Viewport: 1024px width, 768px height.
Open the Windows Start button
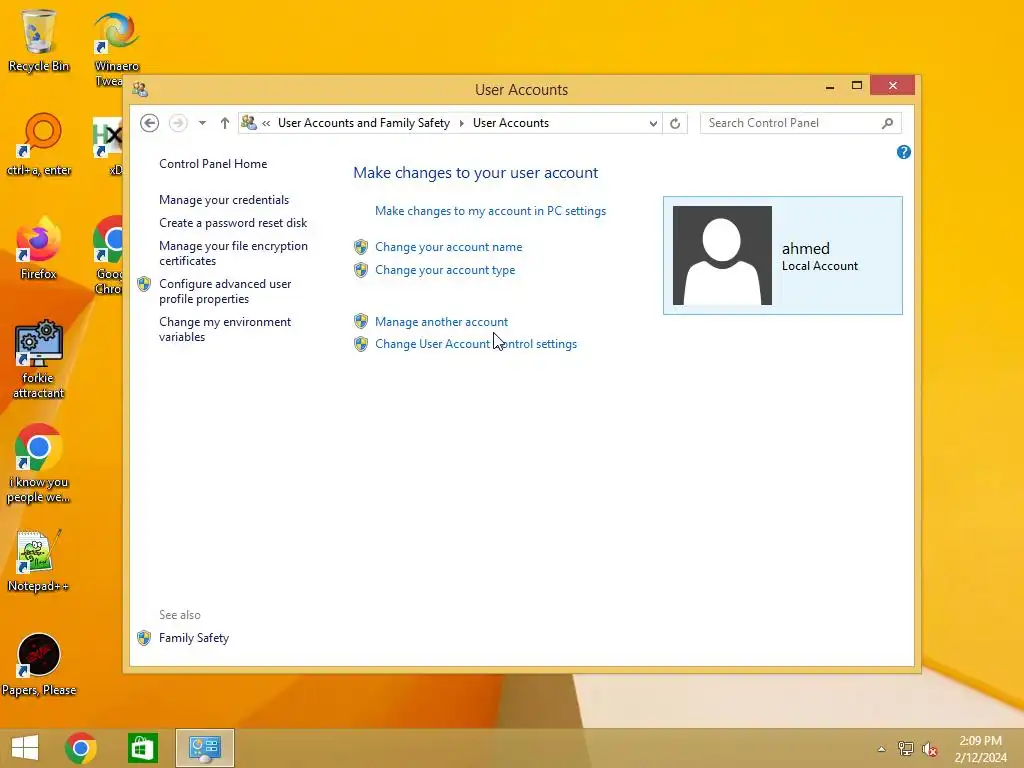(25, 748)
